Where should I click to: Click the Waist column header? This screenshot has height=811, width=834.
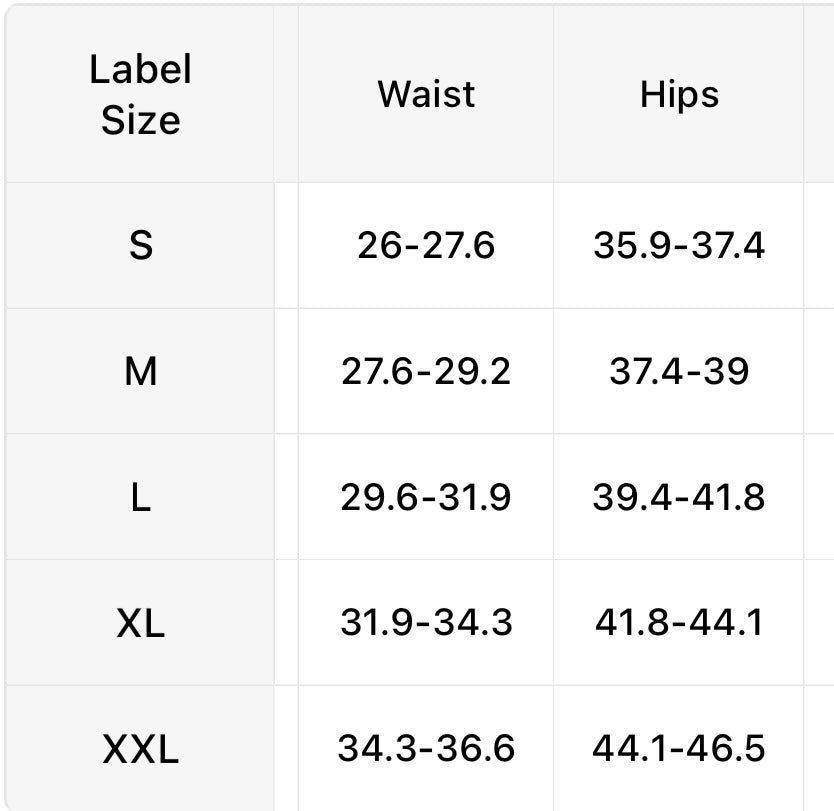coord(426,95)
